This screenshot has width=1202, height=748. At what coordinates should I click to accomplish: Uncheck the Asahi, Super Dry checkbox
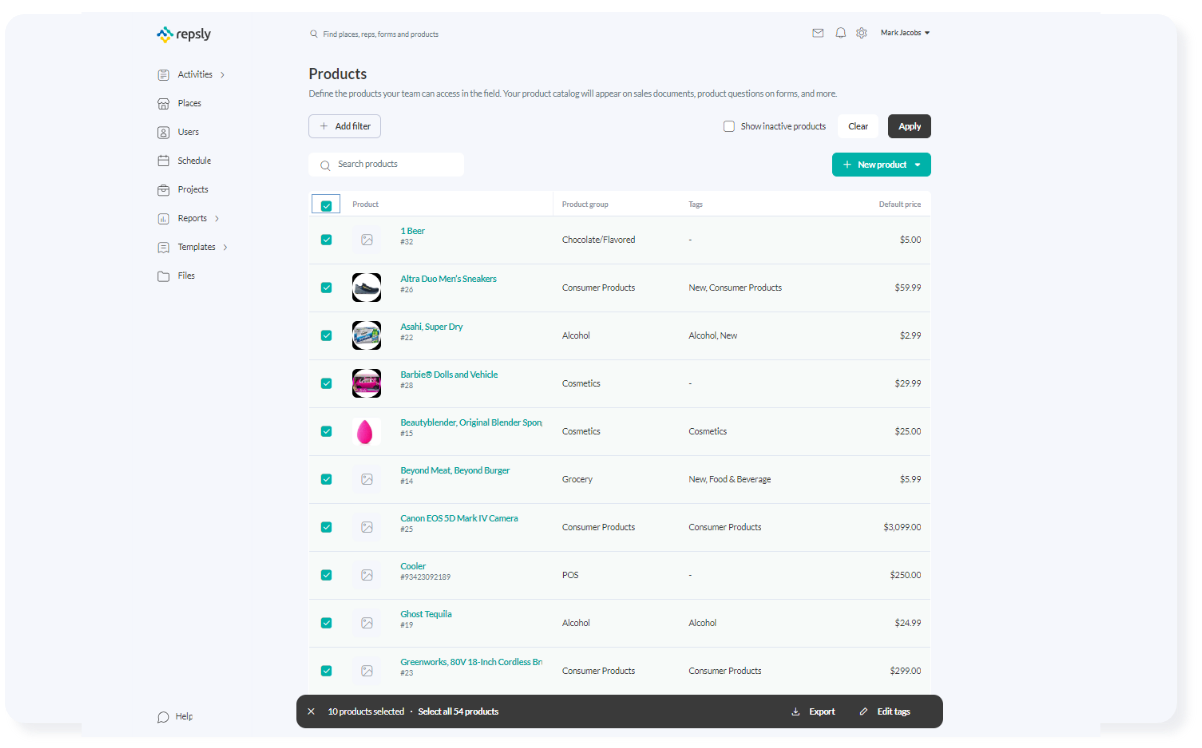tap(326, 336)
